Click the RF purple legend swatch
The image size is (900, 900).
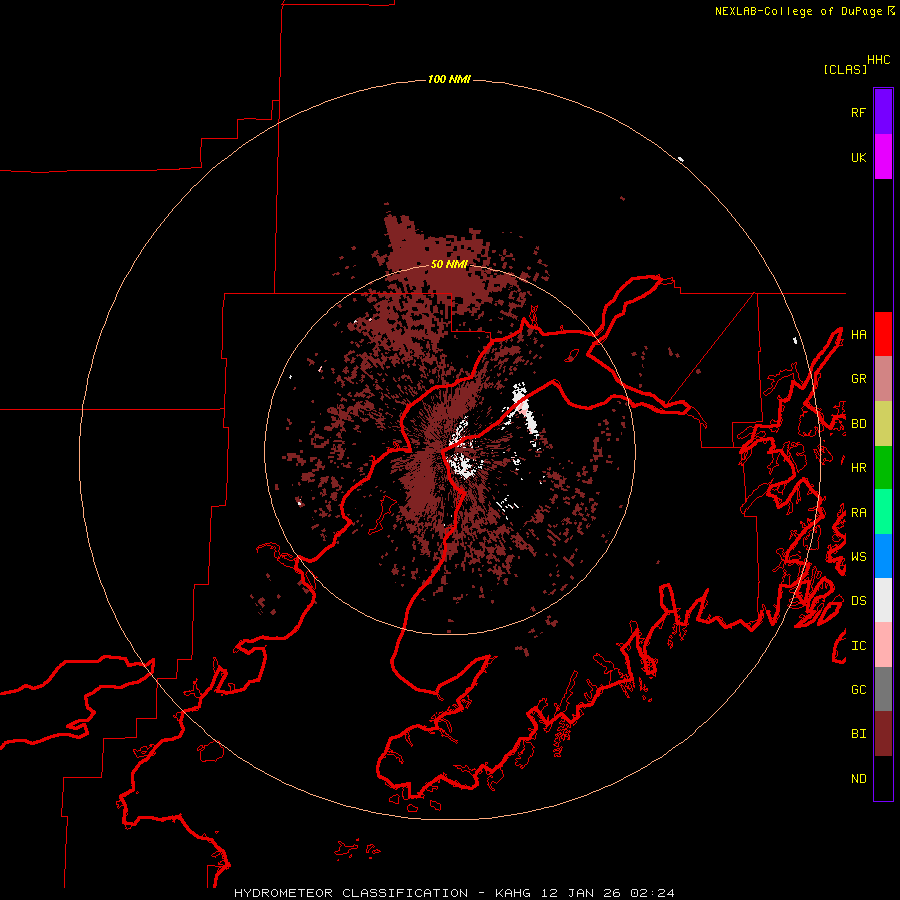tap(883, 112)
